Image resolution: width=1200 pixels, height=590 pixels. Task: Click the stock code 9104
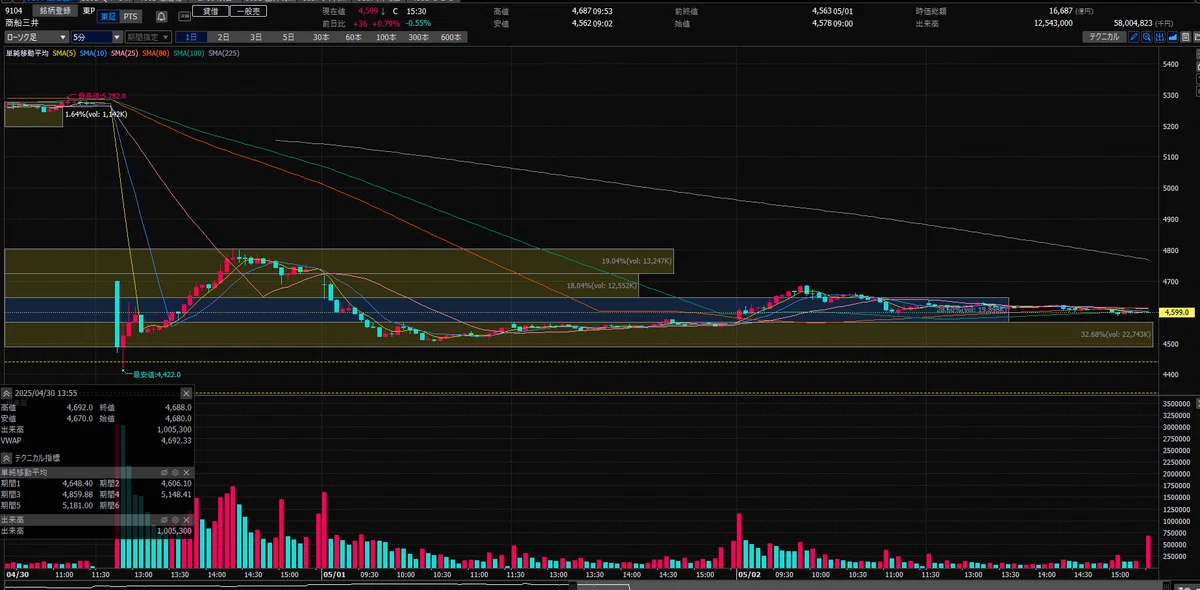pos(13,11)
